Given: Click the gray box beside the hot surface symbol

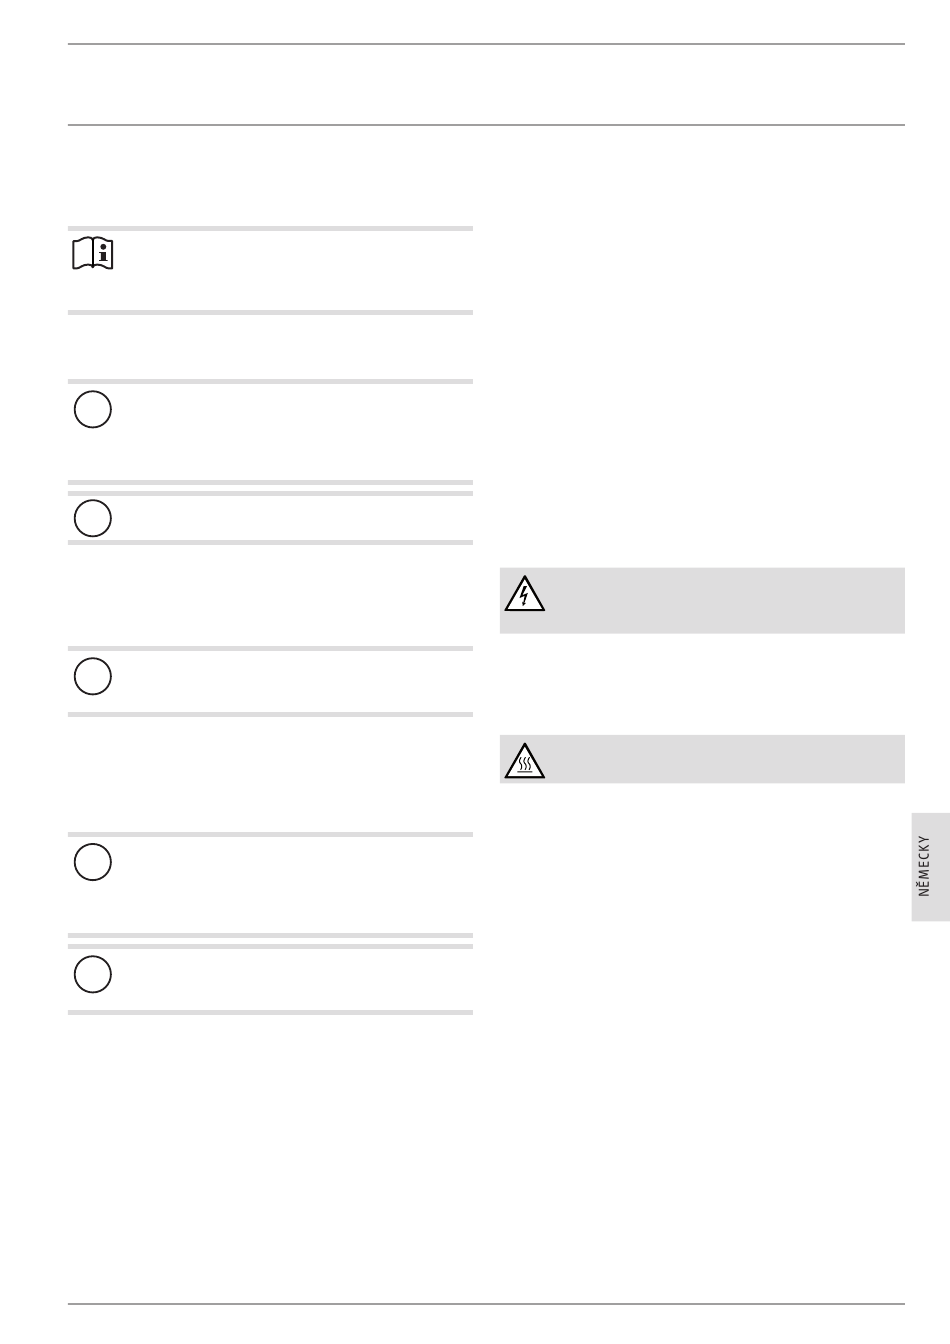Looking at the screenshot, I should pos(702,759).
